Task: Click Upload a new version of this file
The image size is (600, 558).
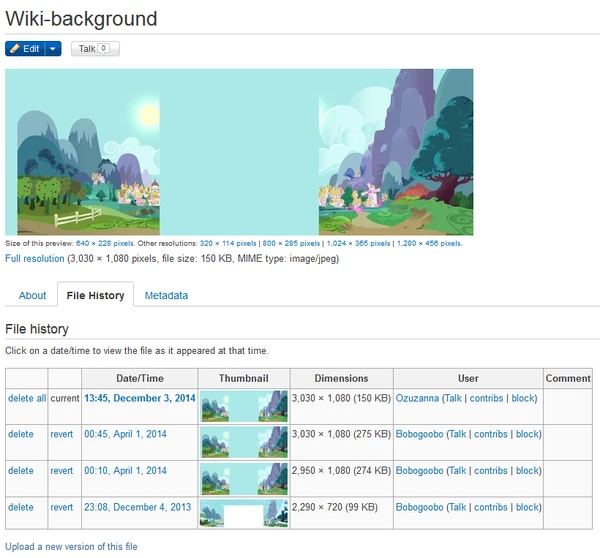Action: 71,547
